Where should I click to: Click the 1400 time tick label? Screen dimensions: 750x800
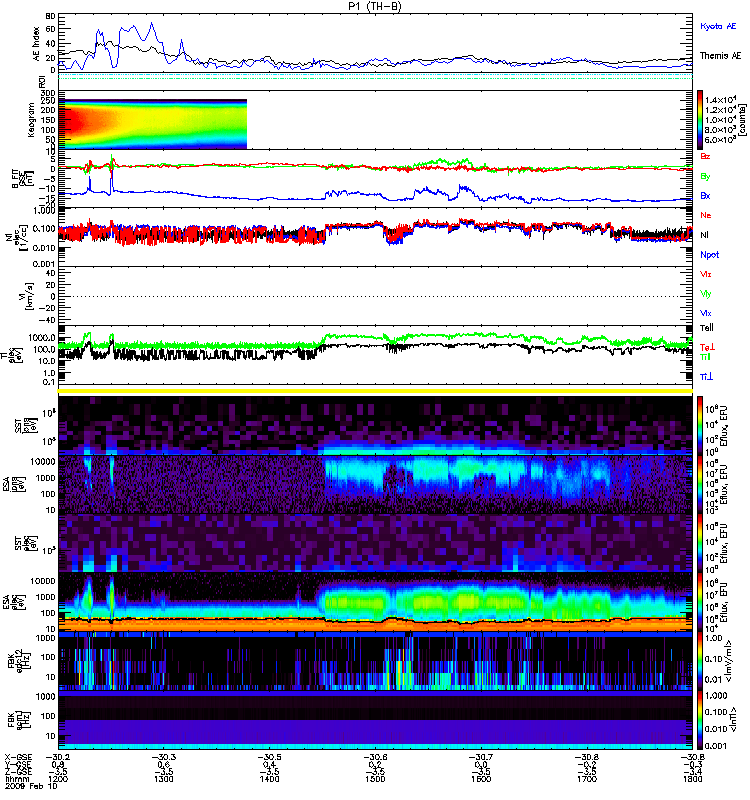(x=269, y=779)
